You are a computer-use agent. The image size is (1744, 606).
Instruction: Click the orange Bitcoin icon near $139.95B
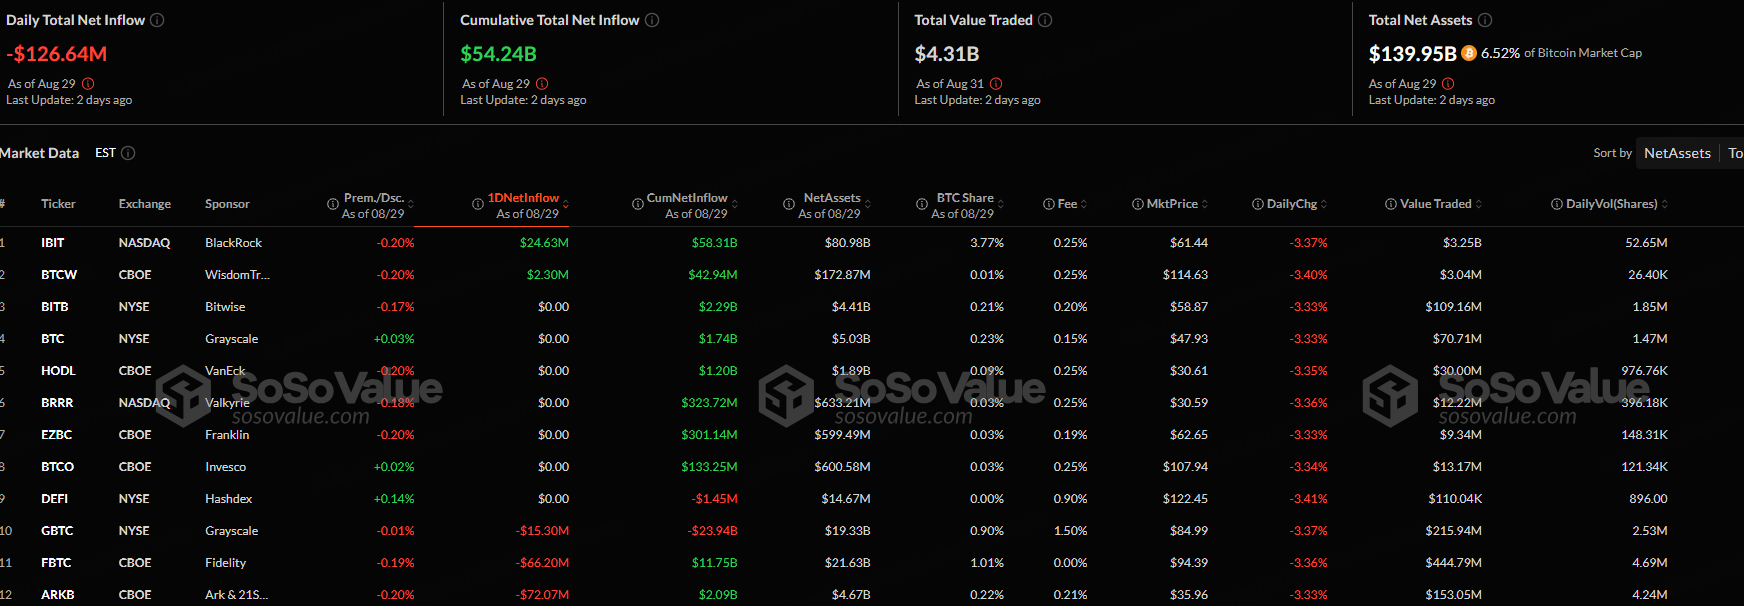tap(1469, 53)
